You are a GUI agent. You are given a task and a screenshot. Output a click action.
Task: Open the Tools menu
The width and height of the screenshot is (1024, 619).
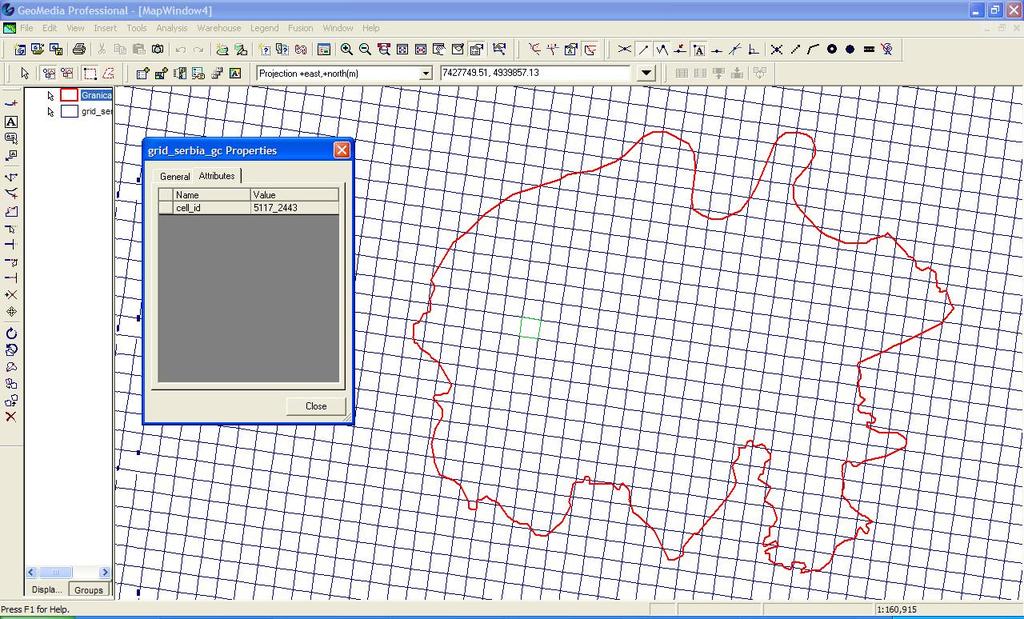tap(136, 28)
